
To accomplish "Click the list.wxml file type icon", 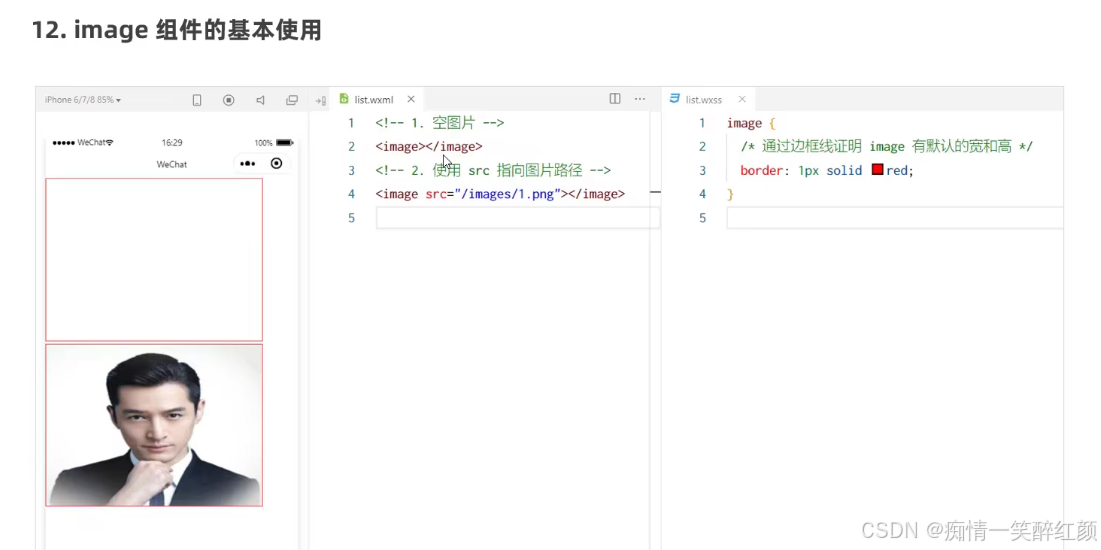I will pyautogui.click(x=344, y=99).
